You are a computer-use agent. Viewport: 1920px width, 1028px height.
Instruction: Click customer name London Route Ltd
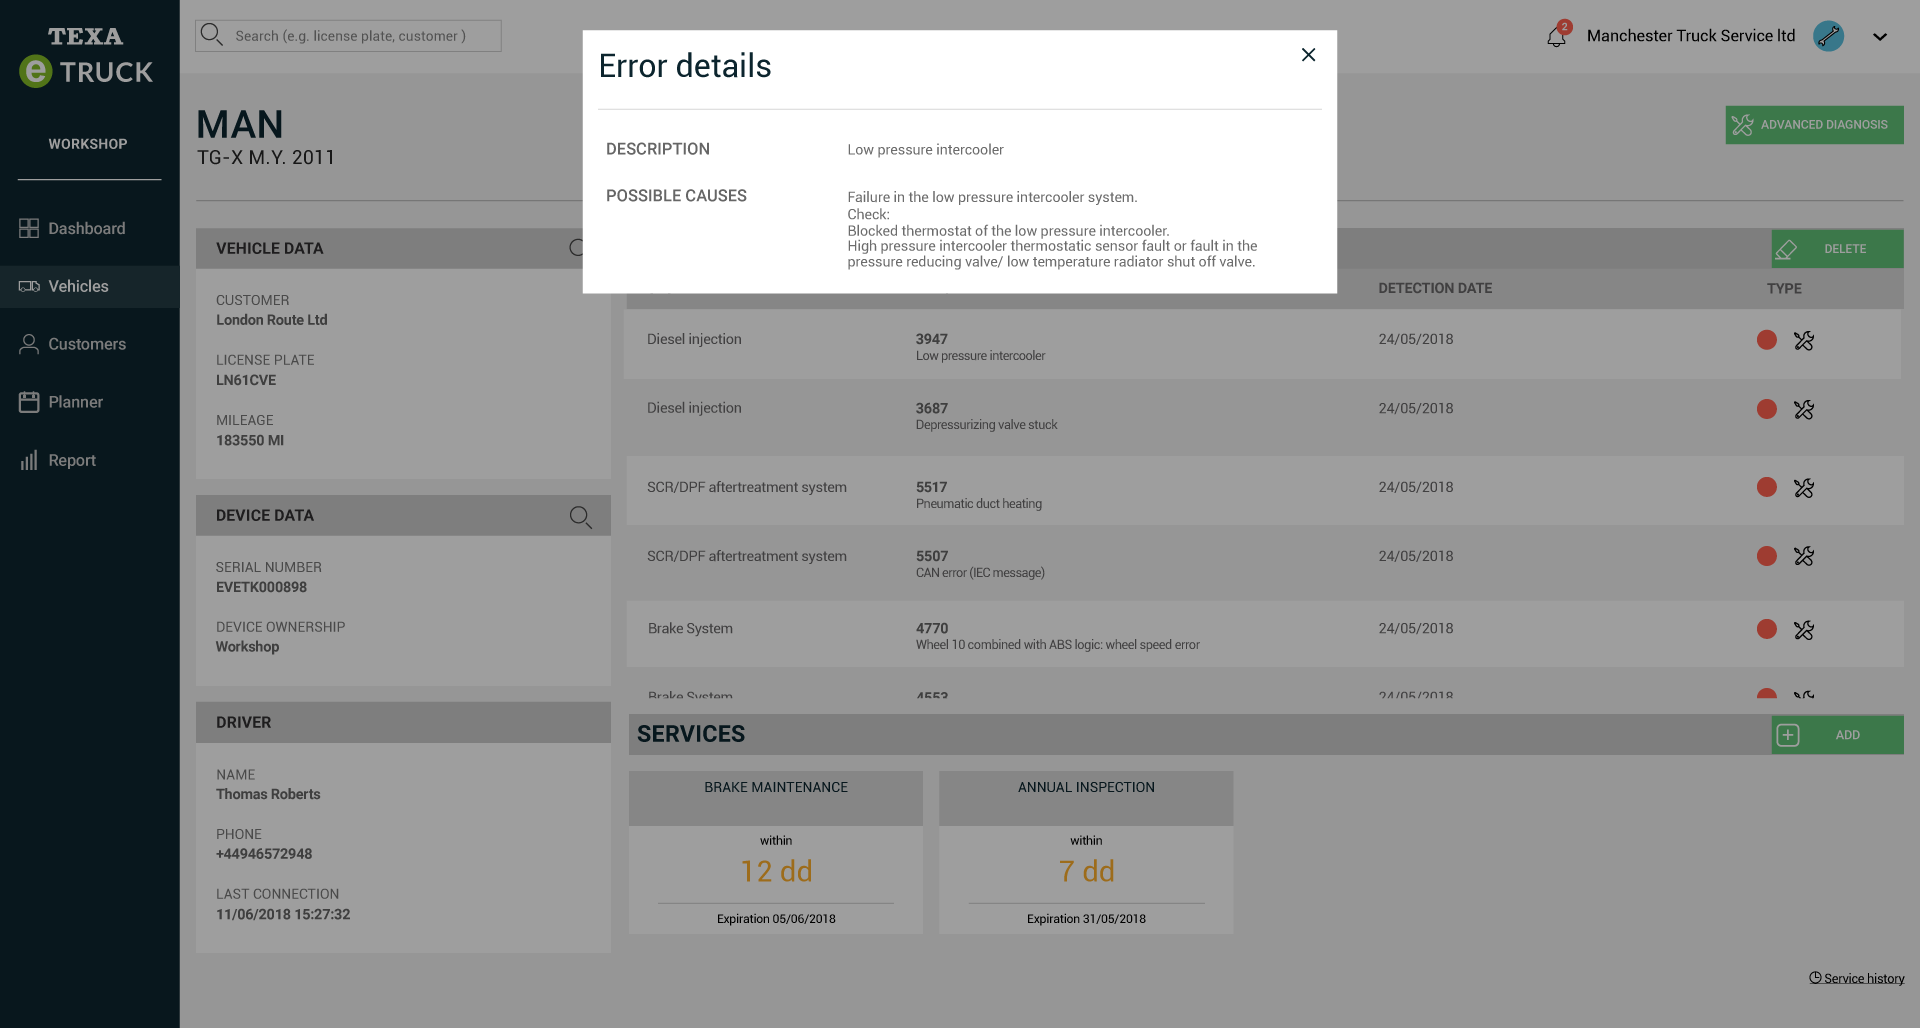tap(272, 320)
